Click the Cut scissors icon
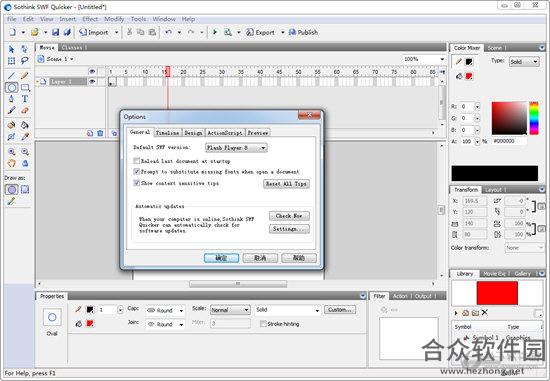The height and width of the screenshot is (381, 550). pos(129,32)
